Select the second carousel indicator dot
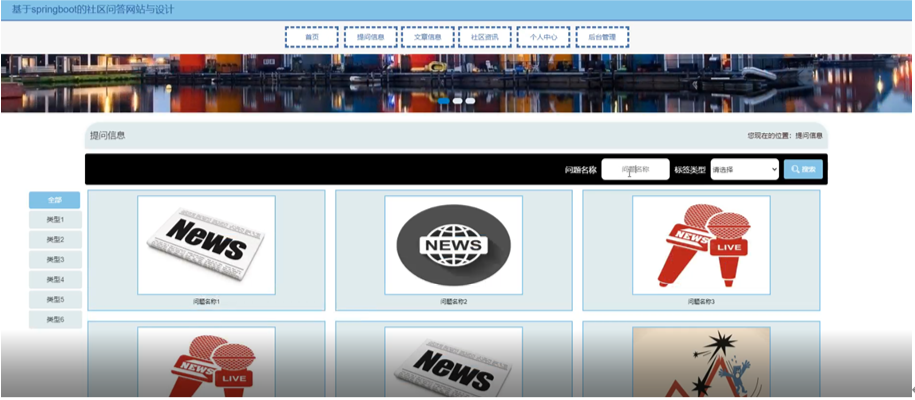The image size is (915, 400). pos(458,101)
